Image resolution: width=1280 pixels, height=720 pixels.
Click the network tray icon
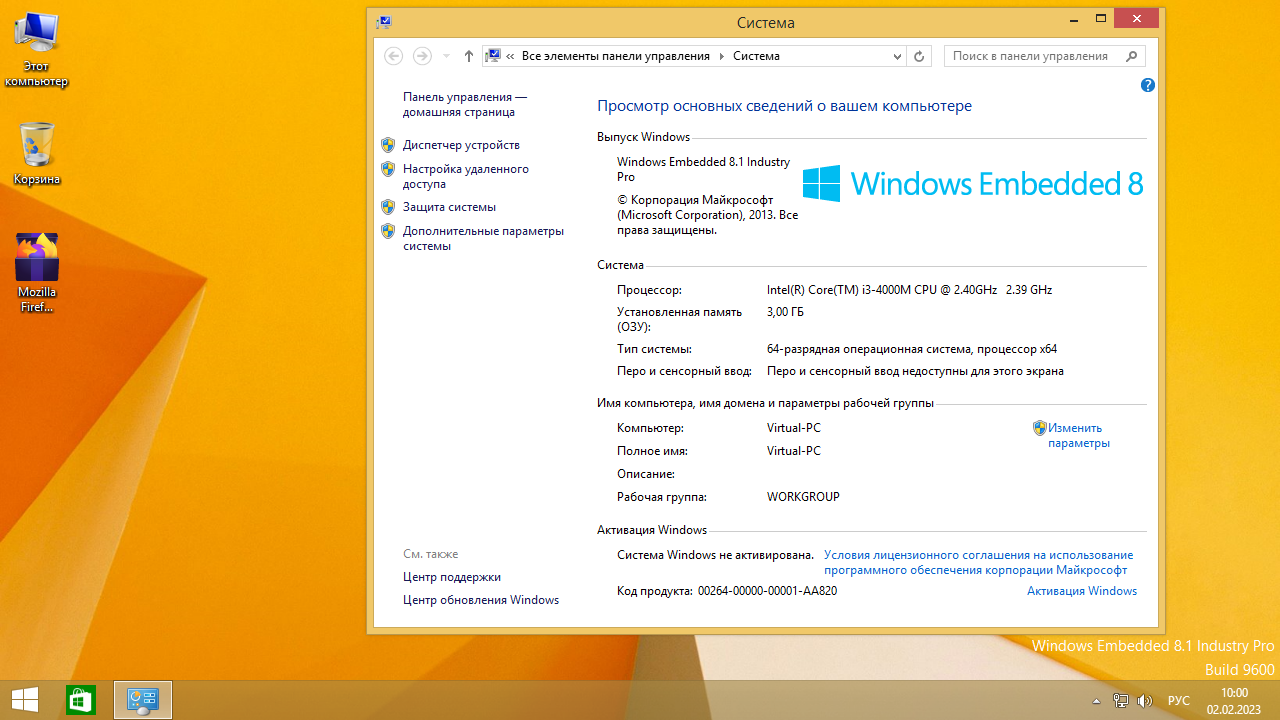(1121, 701)
